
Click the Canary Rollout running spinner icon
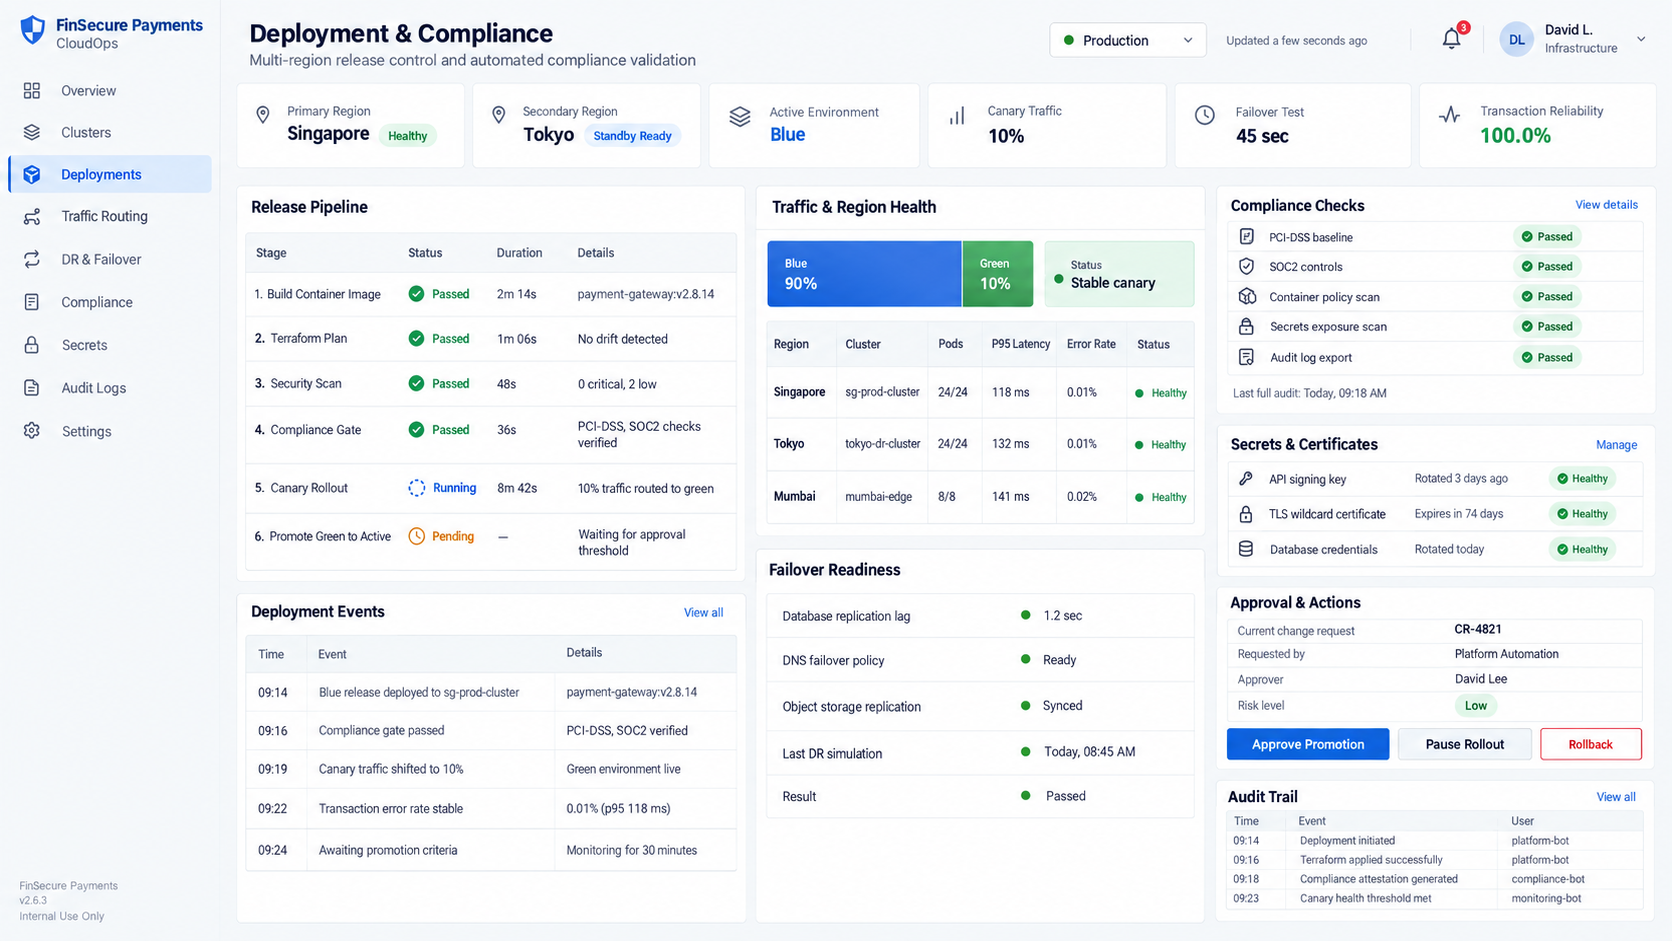[x=417, y=488]
